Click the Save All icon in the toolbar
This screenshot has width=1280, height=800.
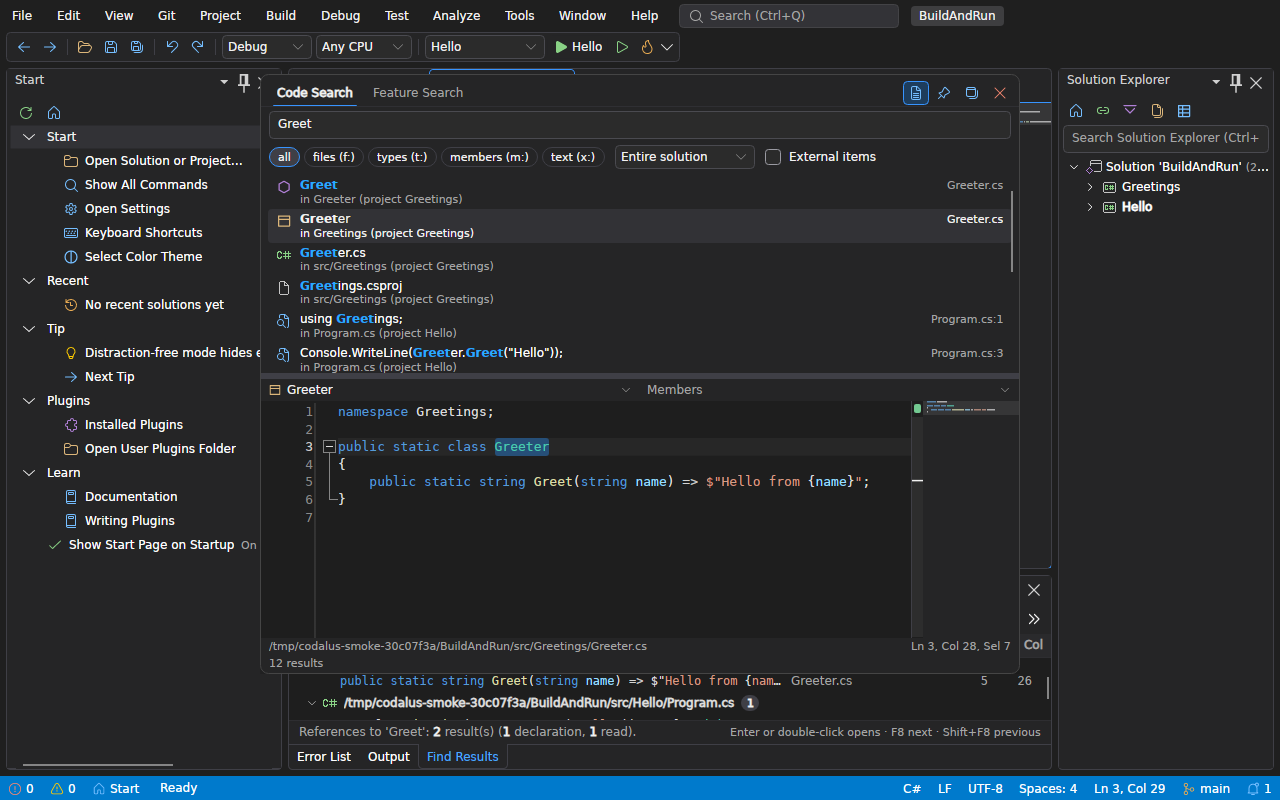(137, 47)
